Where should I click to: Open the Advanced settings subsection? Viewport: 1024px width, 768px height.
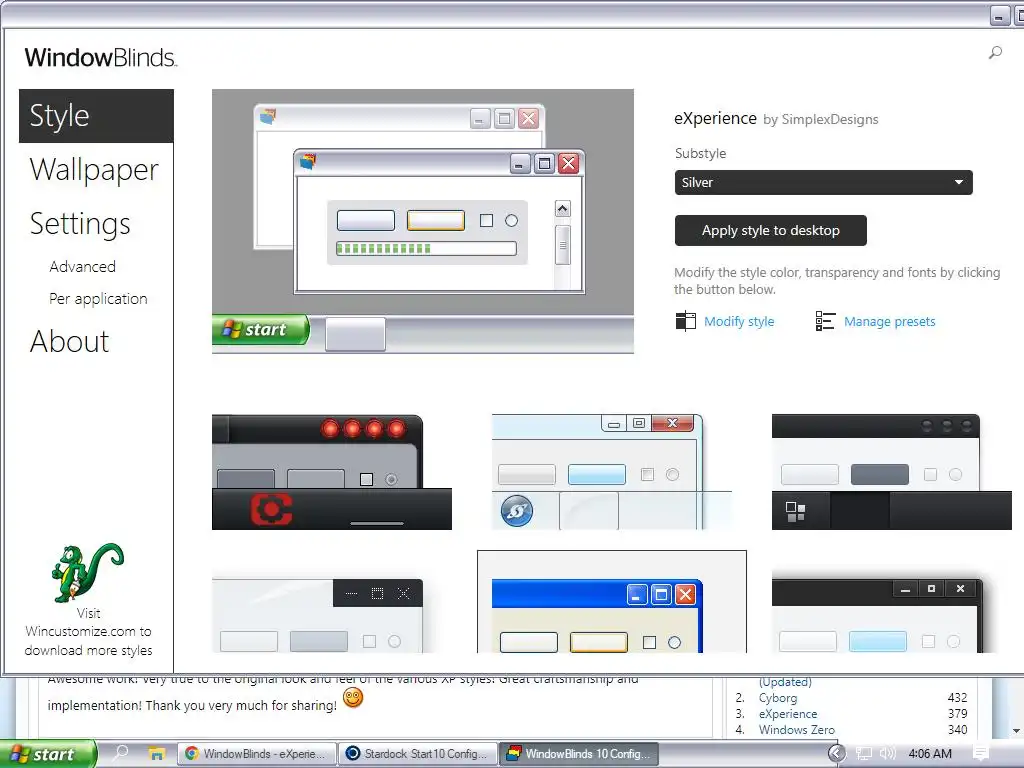pos(82,266)
